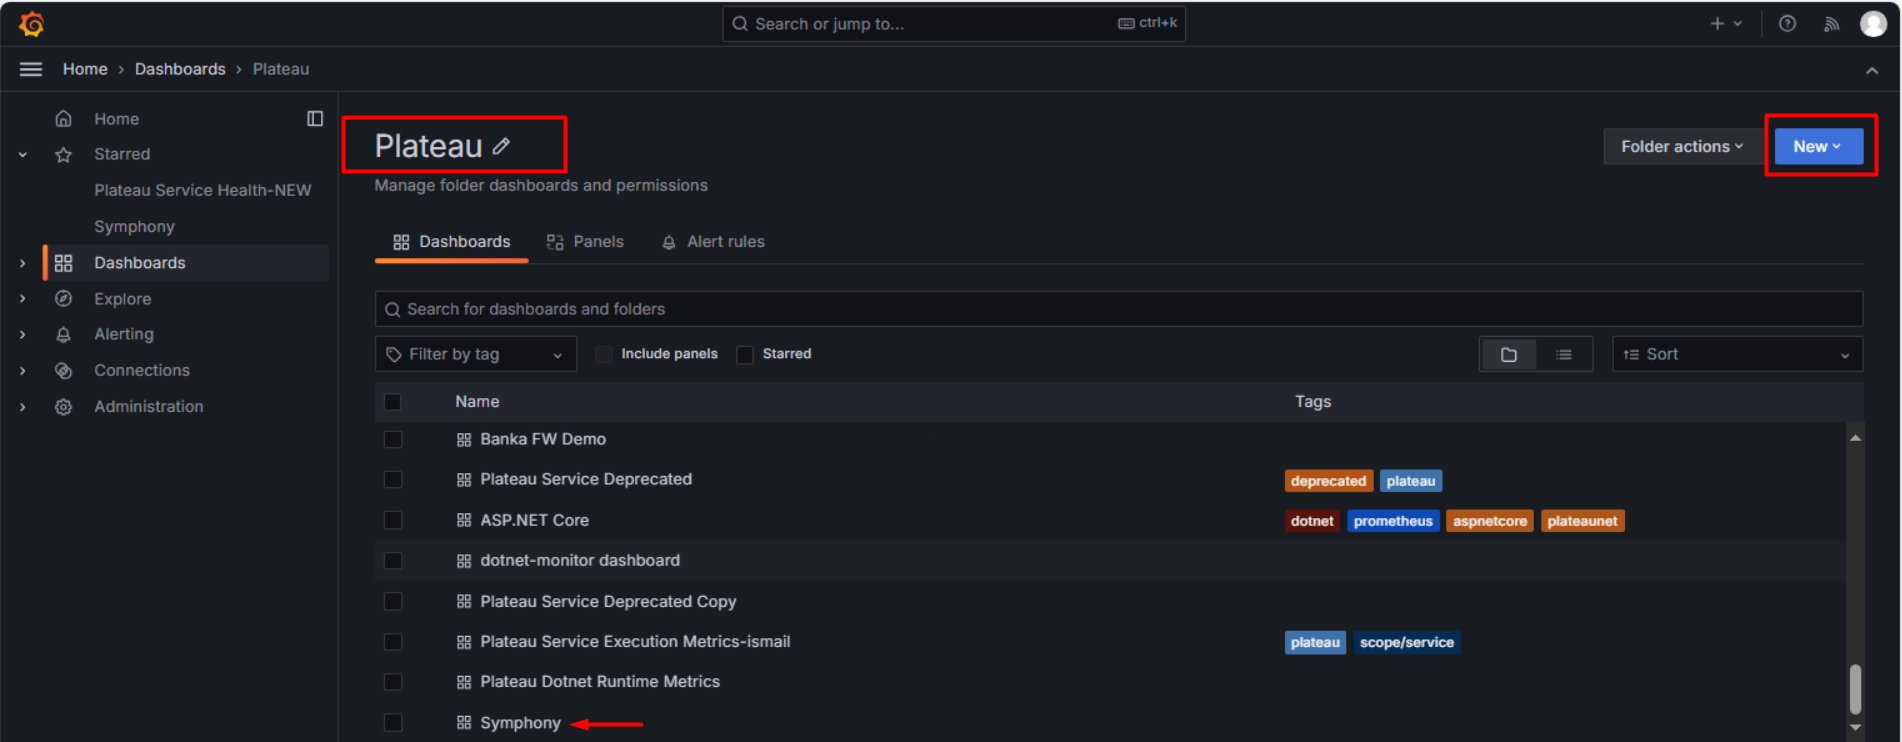Viewport: 1902px width, 742px height.
Task: Open the Sort dropdown
Action: (1737, 354)
